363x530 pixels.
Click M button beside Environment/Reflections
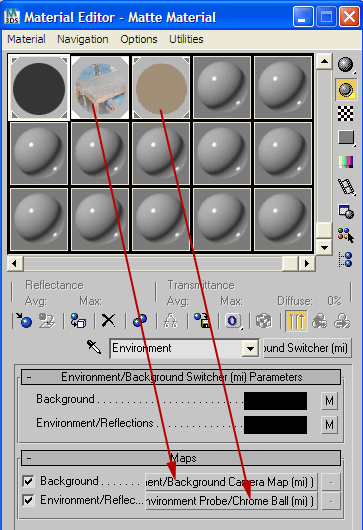coord(329,425)
